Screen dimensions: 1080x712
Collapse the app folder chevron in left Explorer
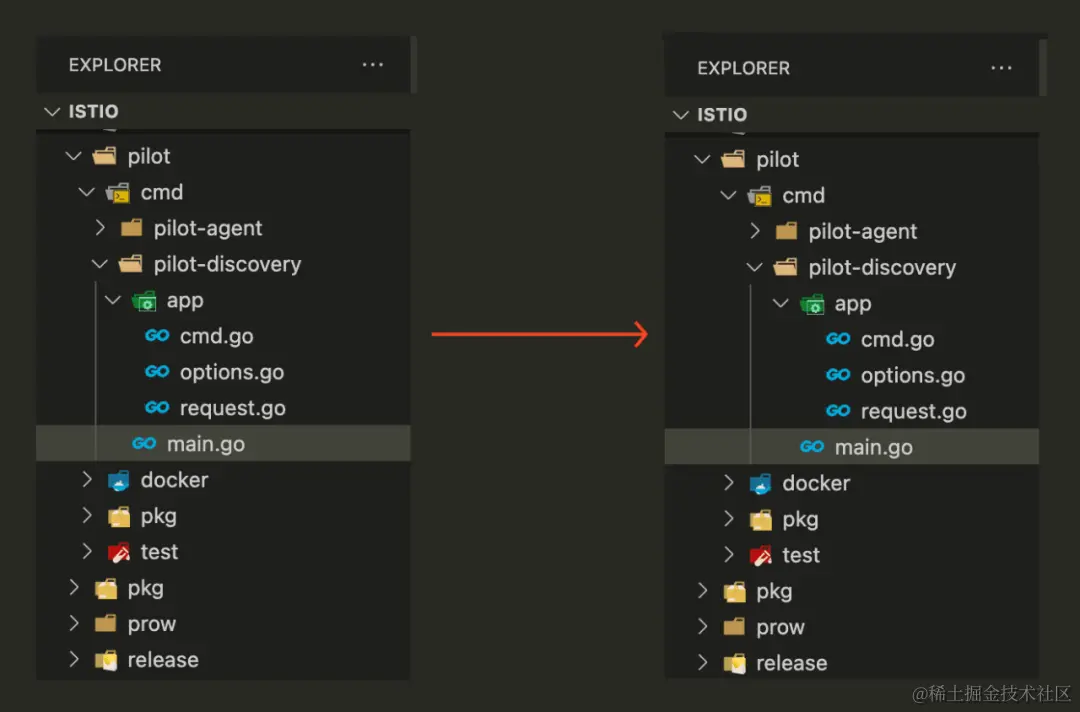tap(113, 300)
